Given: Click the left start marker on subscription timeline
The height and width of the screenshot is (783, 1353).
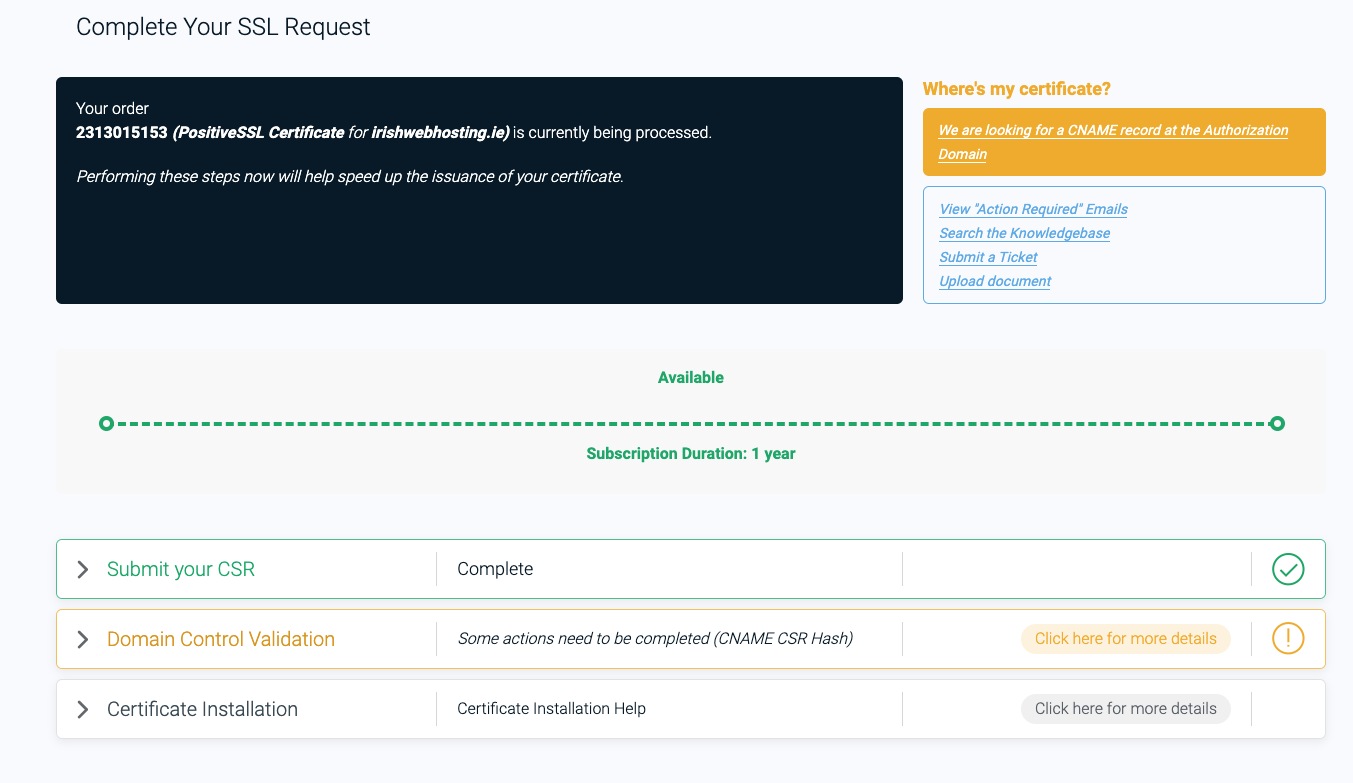Looking at the screenshot, I should [x=107, y=424].
